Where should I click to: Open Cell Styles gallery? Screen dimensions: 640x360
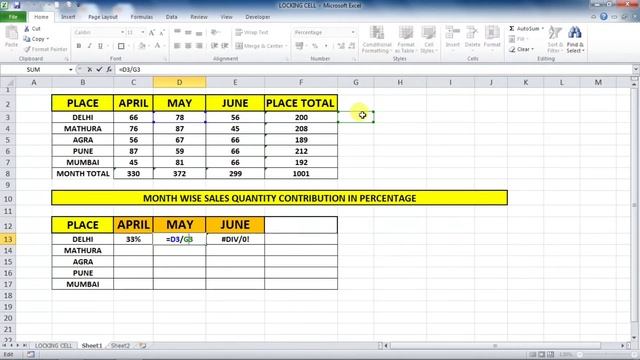click(x=429, y=39)
